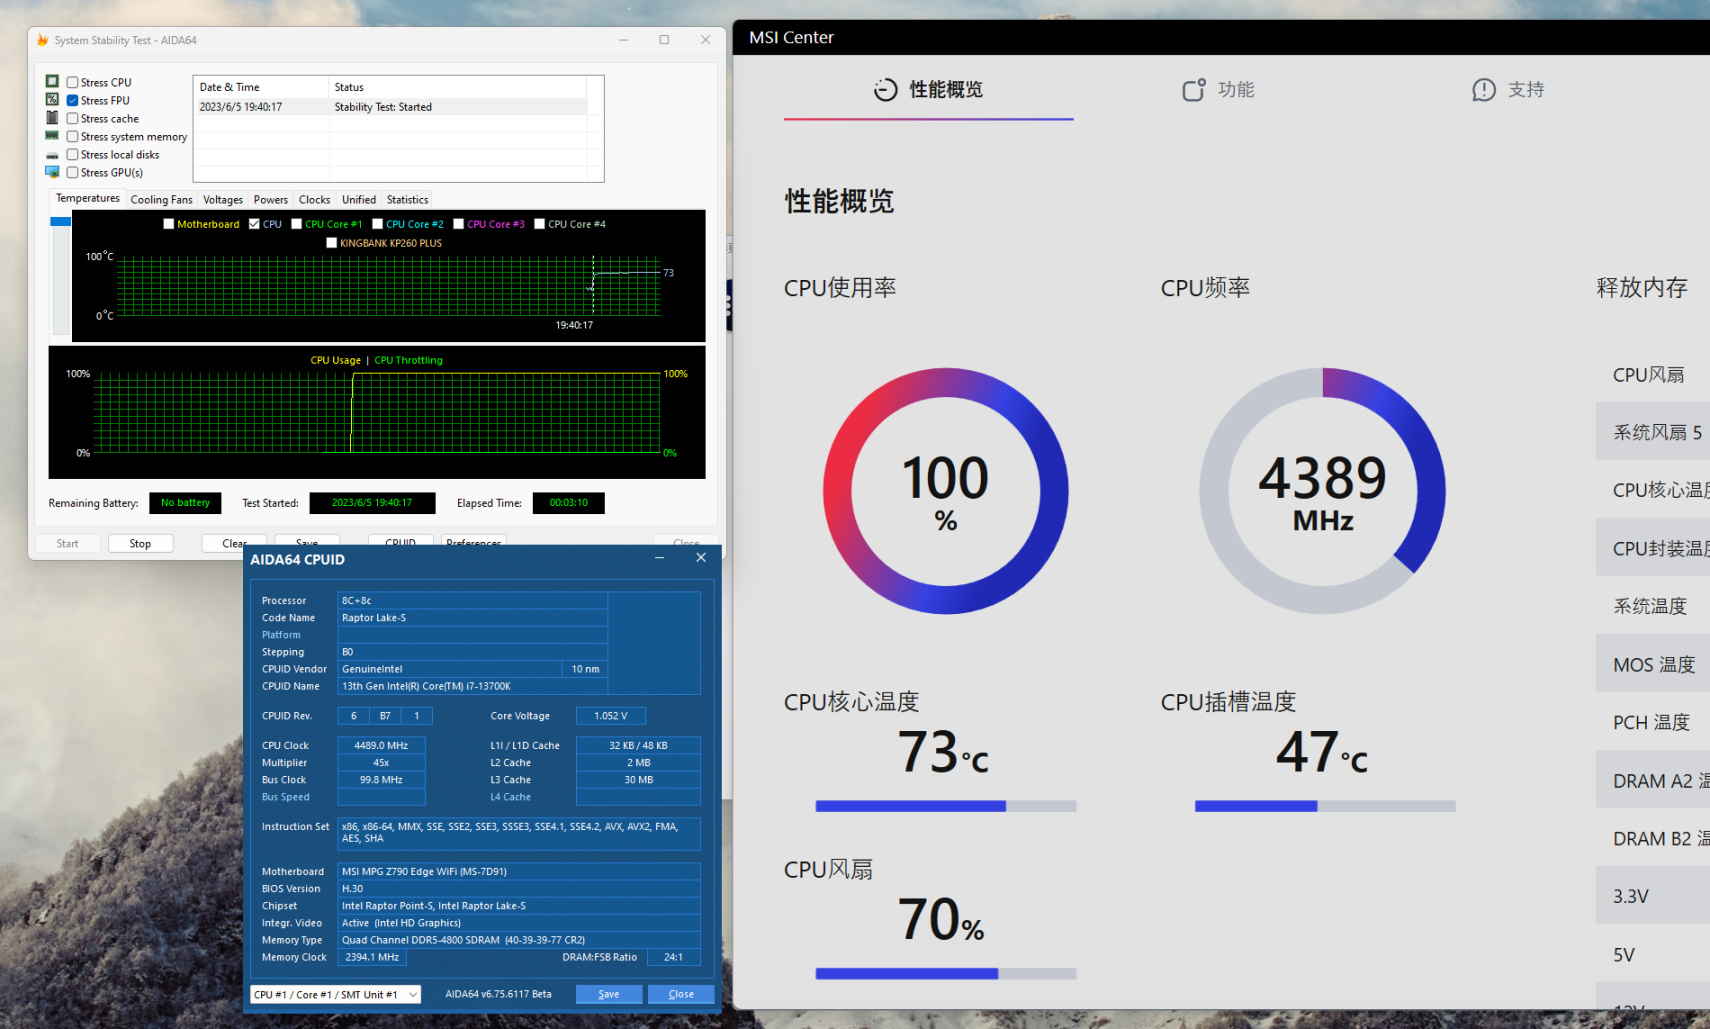Click the CPU核心温度 progress bar

click(946, 806)
